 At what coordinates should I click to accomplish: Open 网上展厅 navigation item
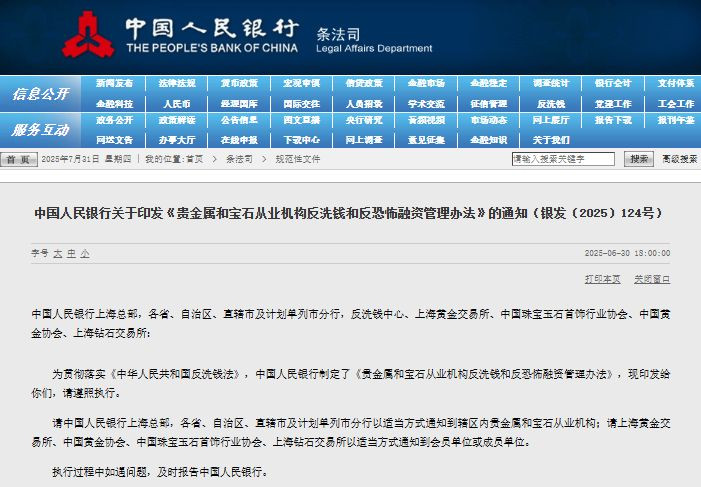[551, 120]
